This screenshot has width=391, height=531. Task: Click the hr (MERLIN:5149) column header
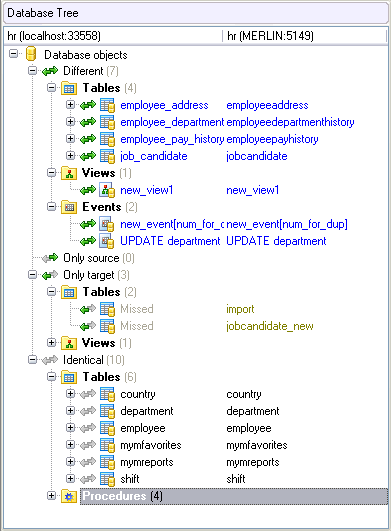(305, 36)
